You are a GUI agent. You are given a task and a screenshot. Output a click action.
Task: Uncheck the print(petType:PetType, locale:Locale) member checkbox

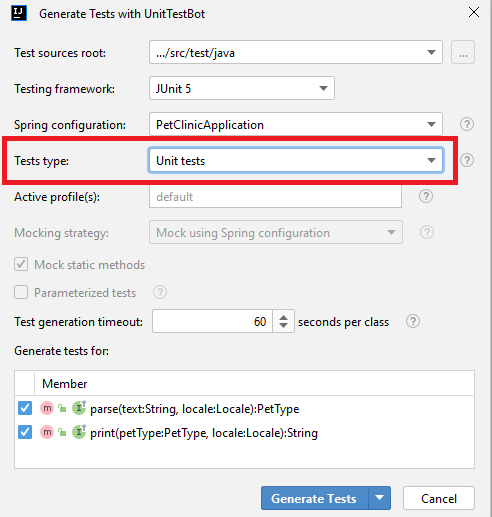25,432
